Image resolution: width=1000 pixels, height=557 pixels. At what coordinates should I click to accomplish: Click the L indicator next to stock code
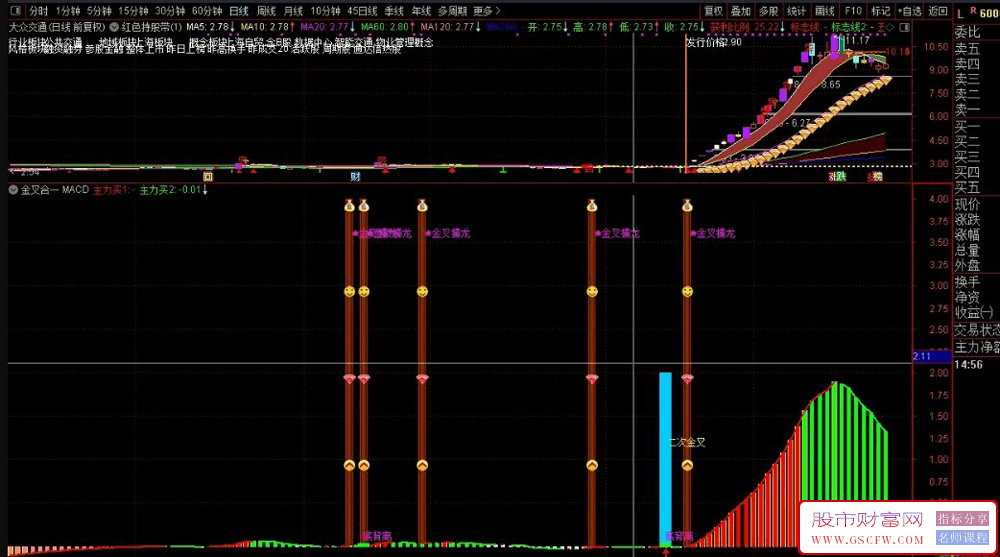point(960,13)
